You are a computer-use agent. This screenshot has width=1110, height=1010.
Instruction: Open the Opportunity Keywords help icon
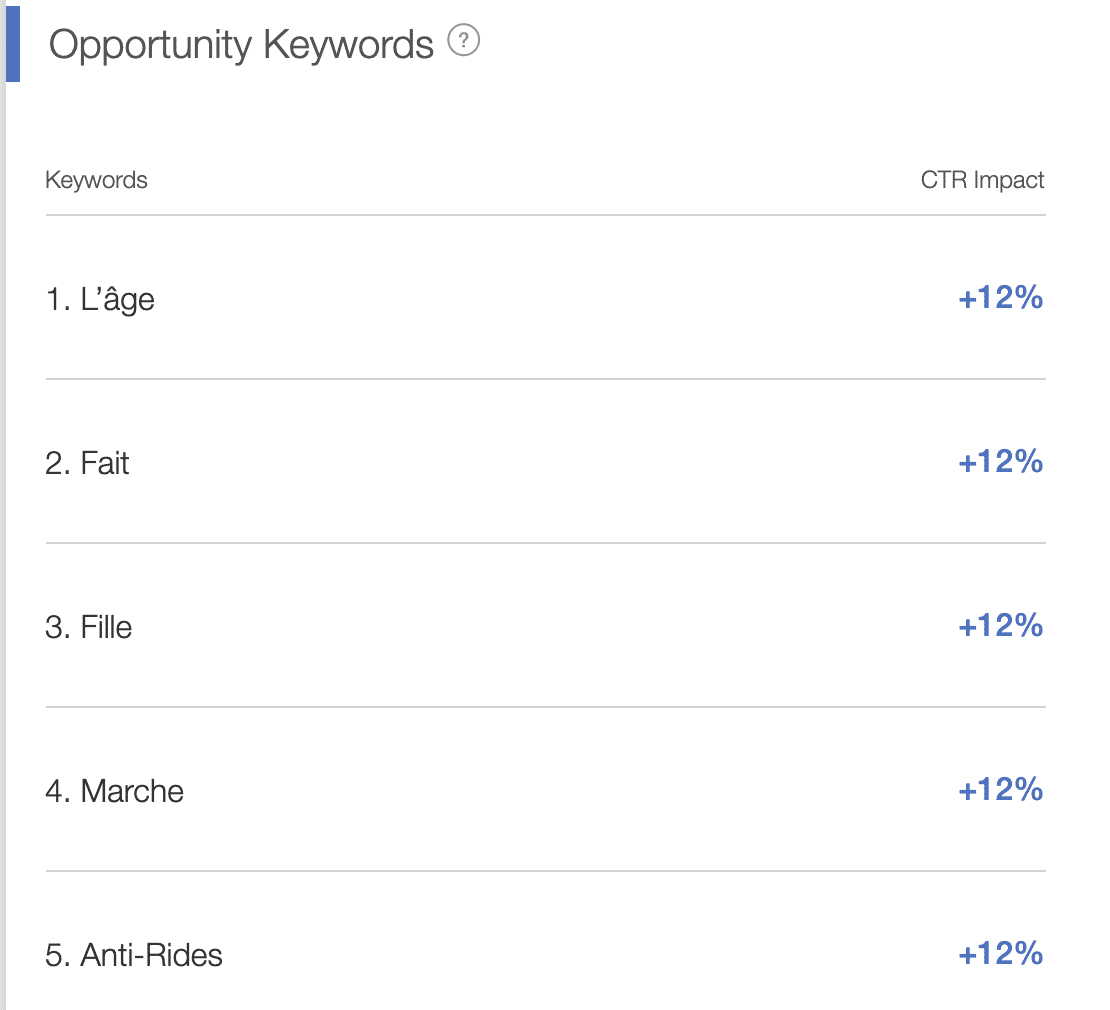point(464,40)
